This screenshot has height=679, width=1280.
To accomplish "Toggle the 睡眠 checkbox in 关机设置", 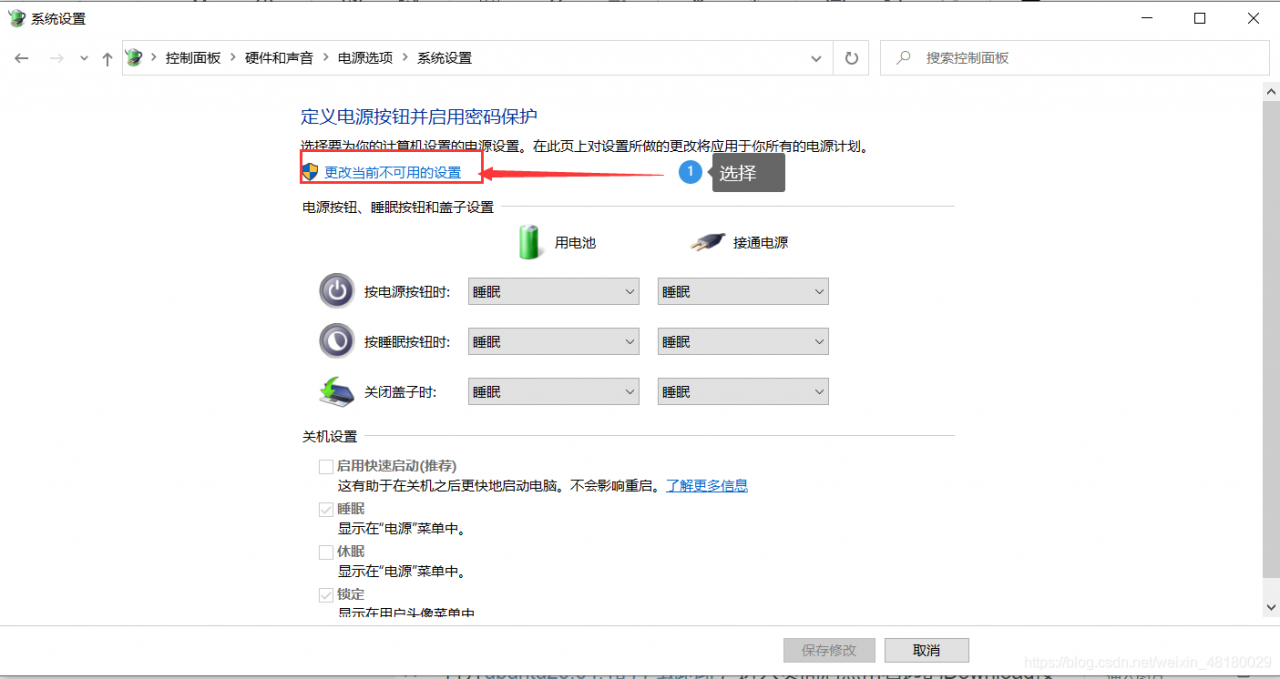I will pyautogui.click(x=326, y=509).
